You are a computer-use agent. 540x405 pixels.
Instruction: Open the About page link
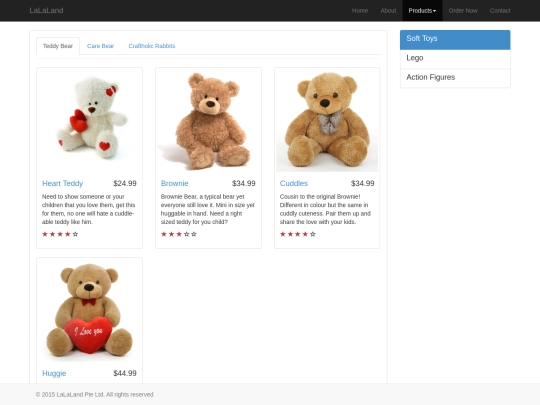click(x=388, y=11)
